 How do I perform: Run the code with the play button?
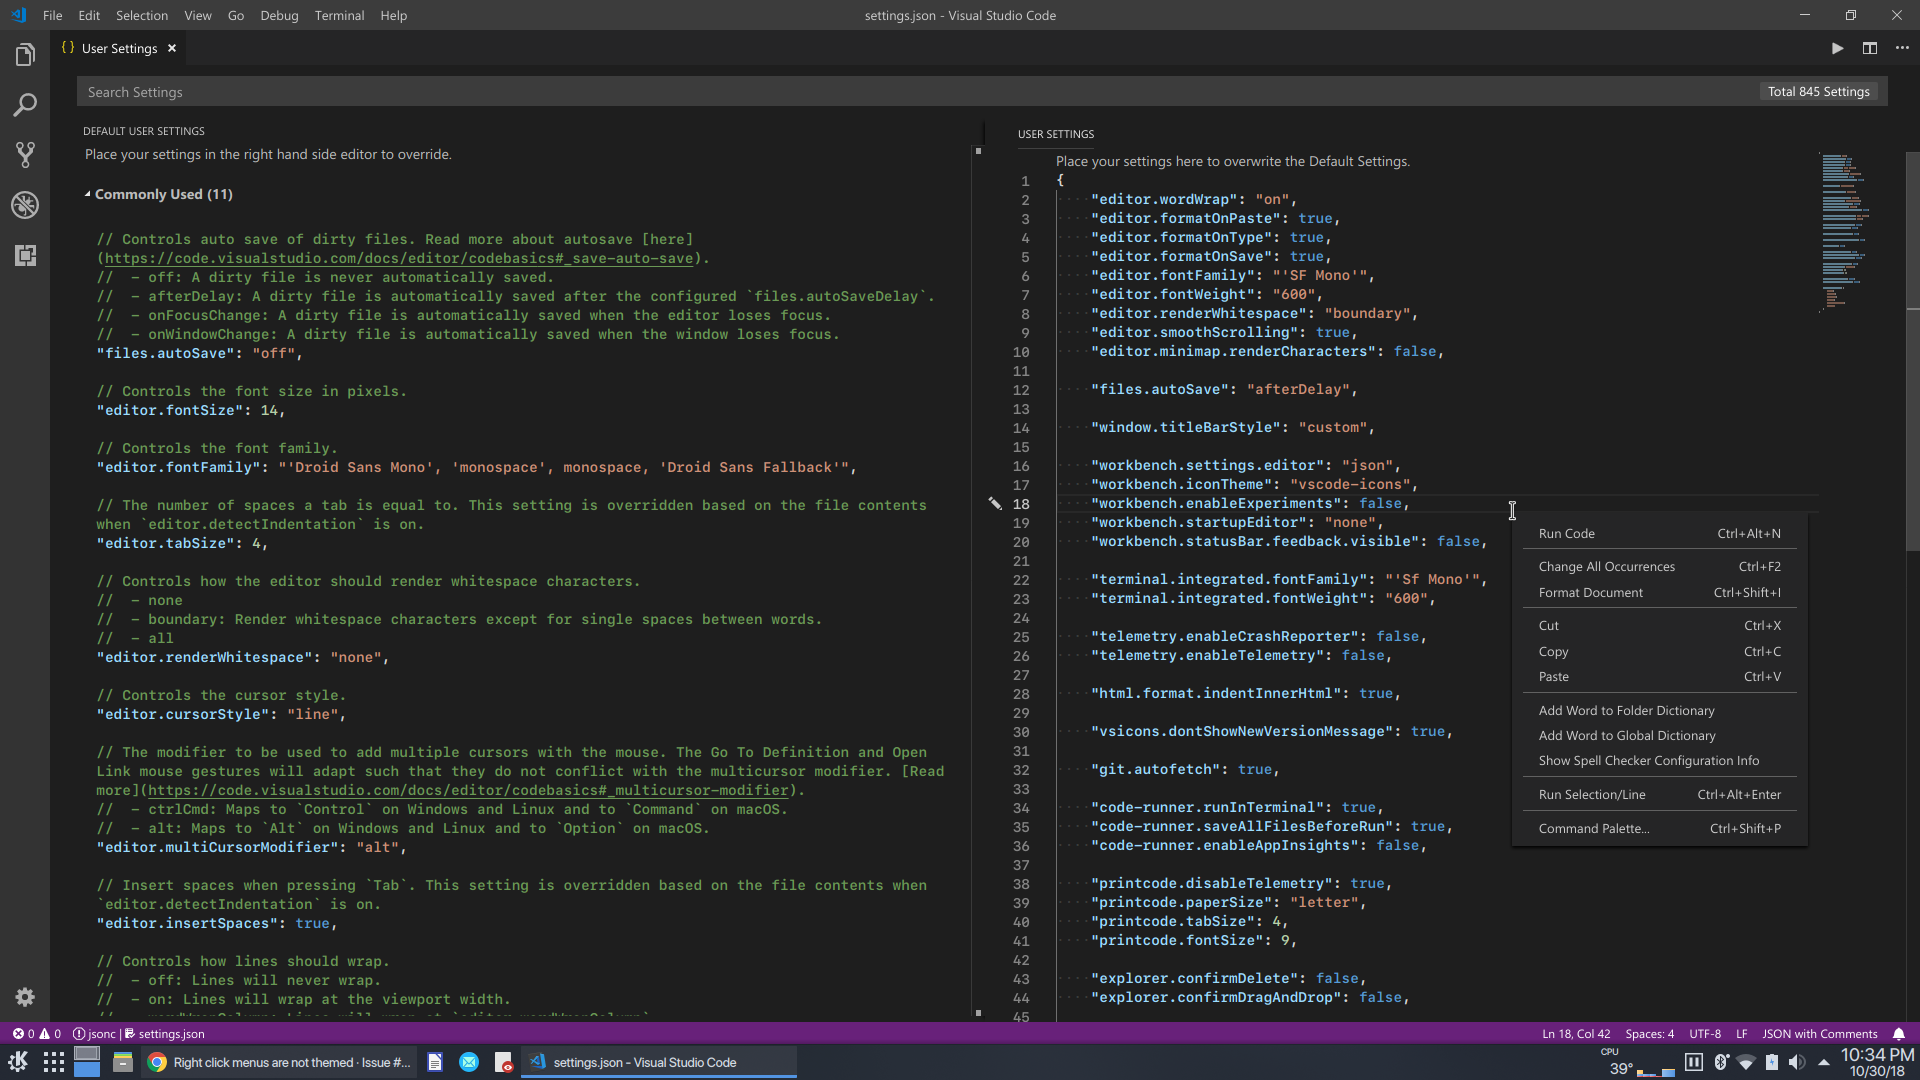pos(1838,47)
